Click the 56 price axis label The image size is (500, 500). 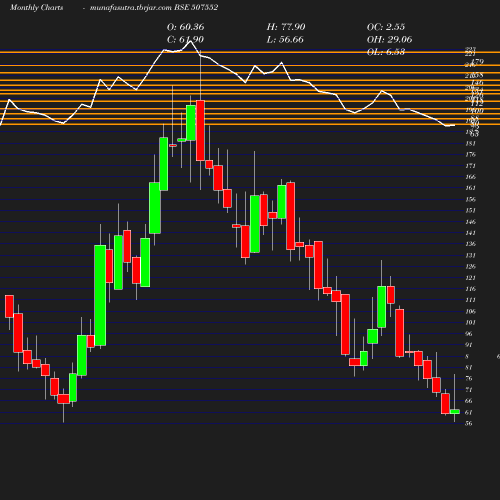click(469, 424)
